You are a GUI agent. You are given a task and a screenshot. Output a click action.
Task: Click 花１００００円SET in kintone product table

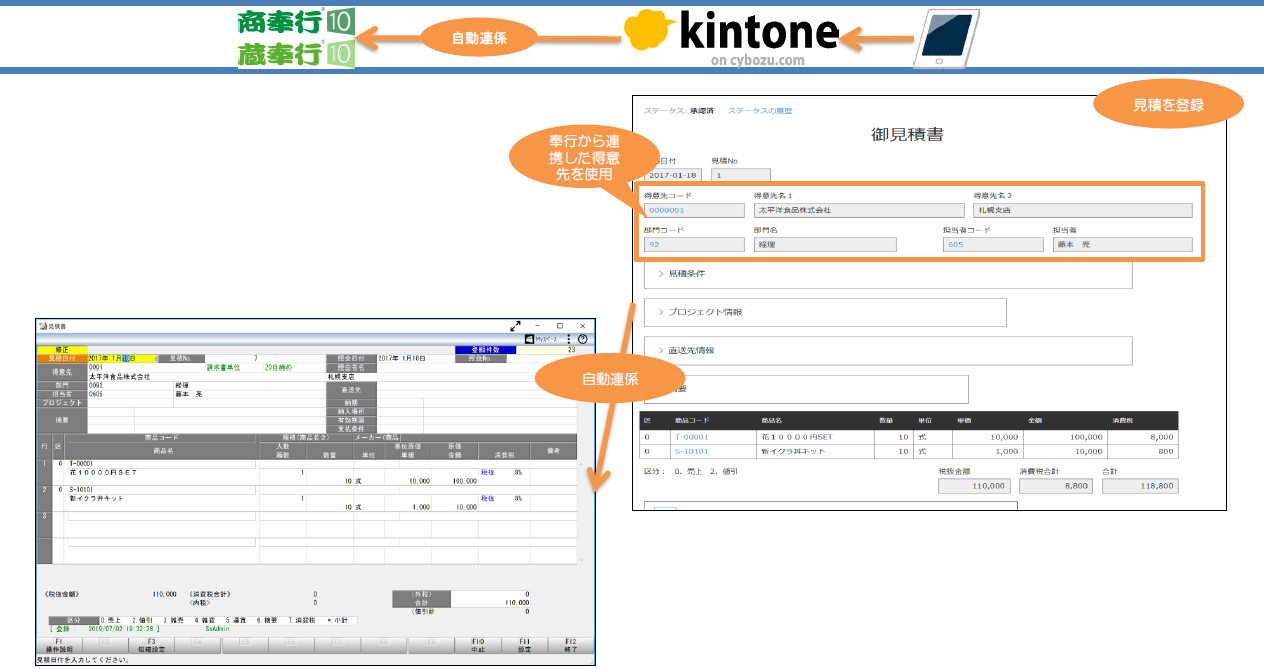point(796,437)
